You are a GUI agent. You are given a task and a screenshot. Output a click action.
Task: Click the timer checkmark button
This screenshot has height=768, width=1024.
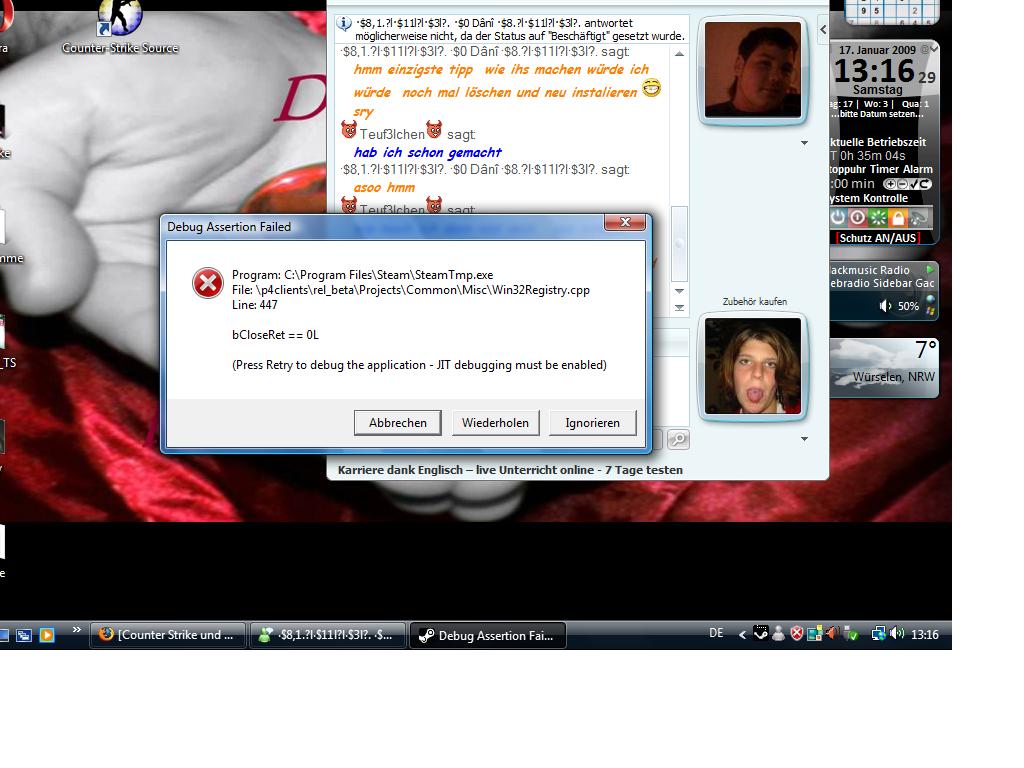pos(914,184)
